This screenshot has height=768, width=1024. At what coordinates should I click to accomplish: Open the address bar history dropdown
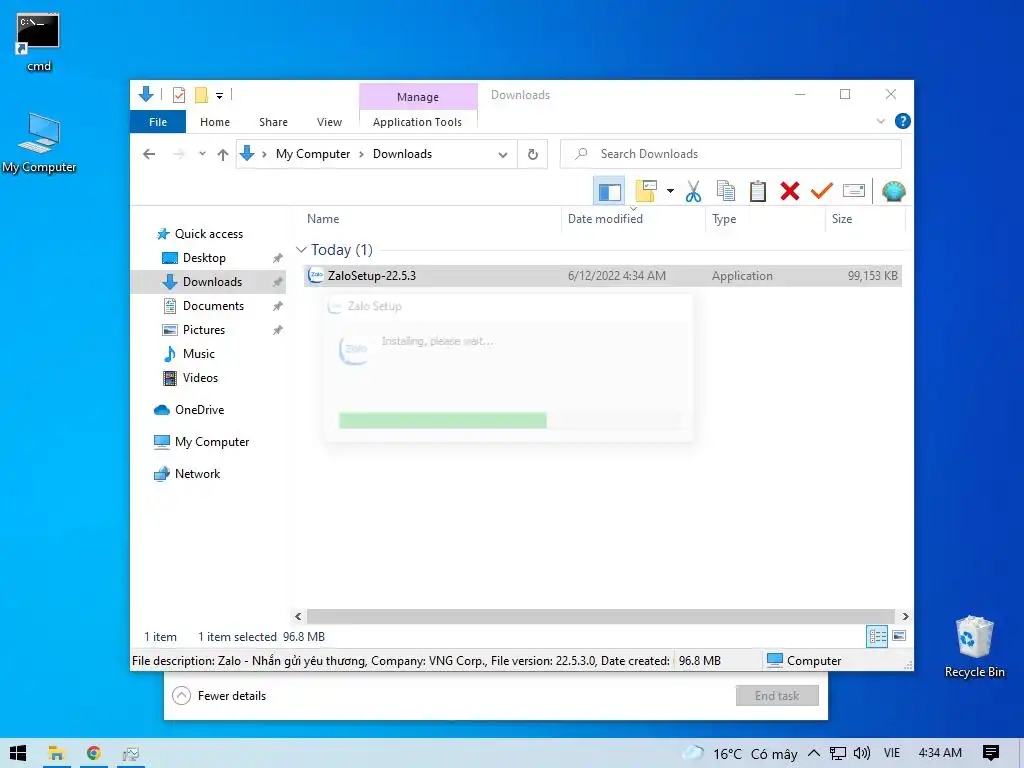(503, 155)
